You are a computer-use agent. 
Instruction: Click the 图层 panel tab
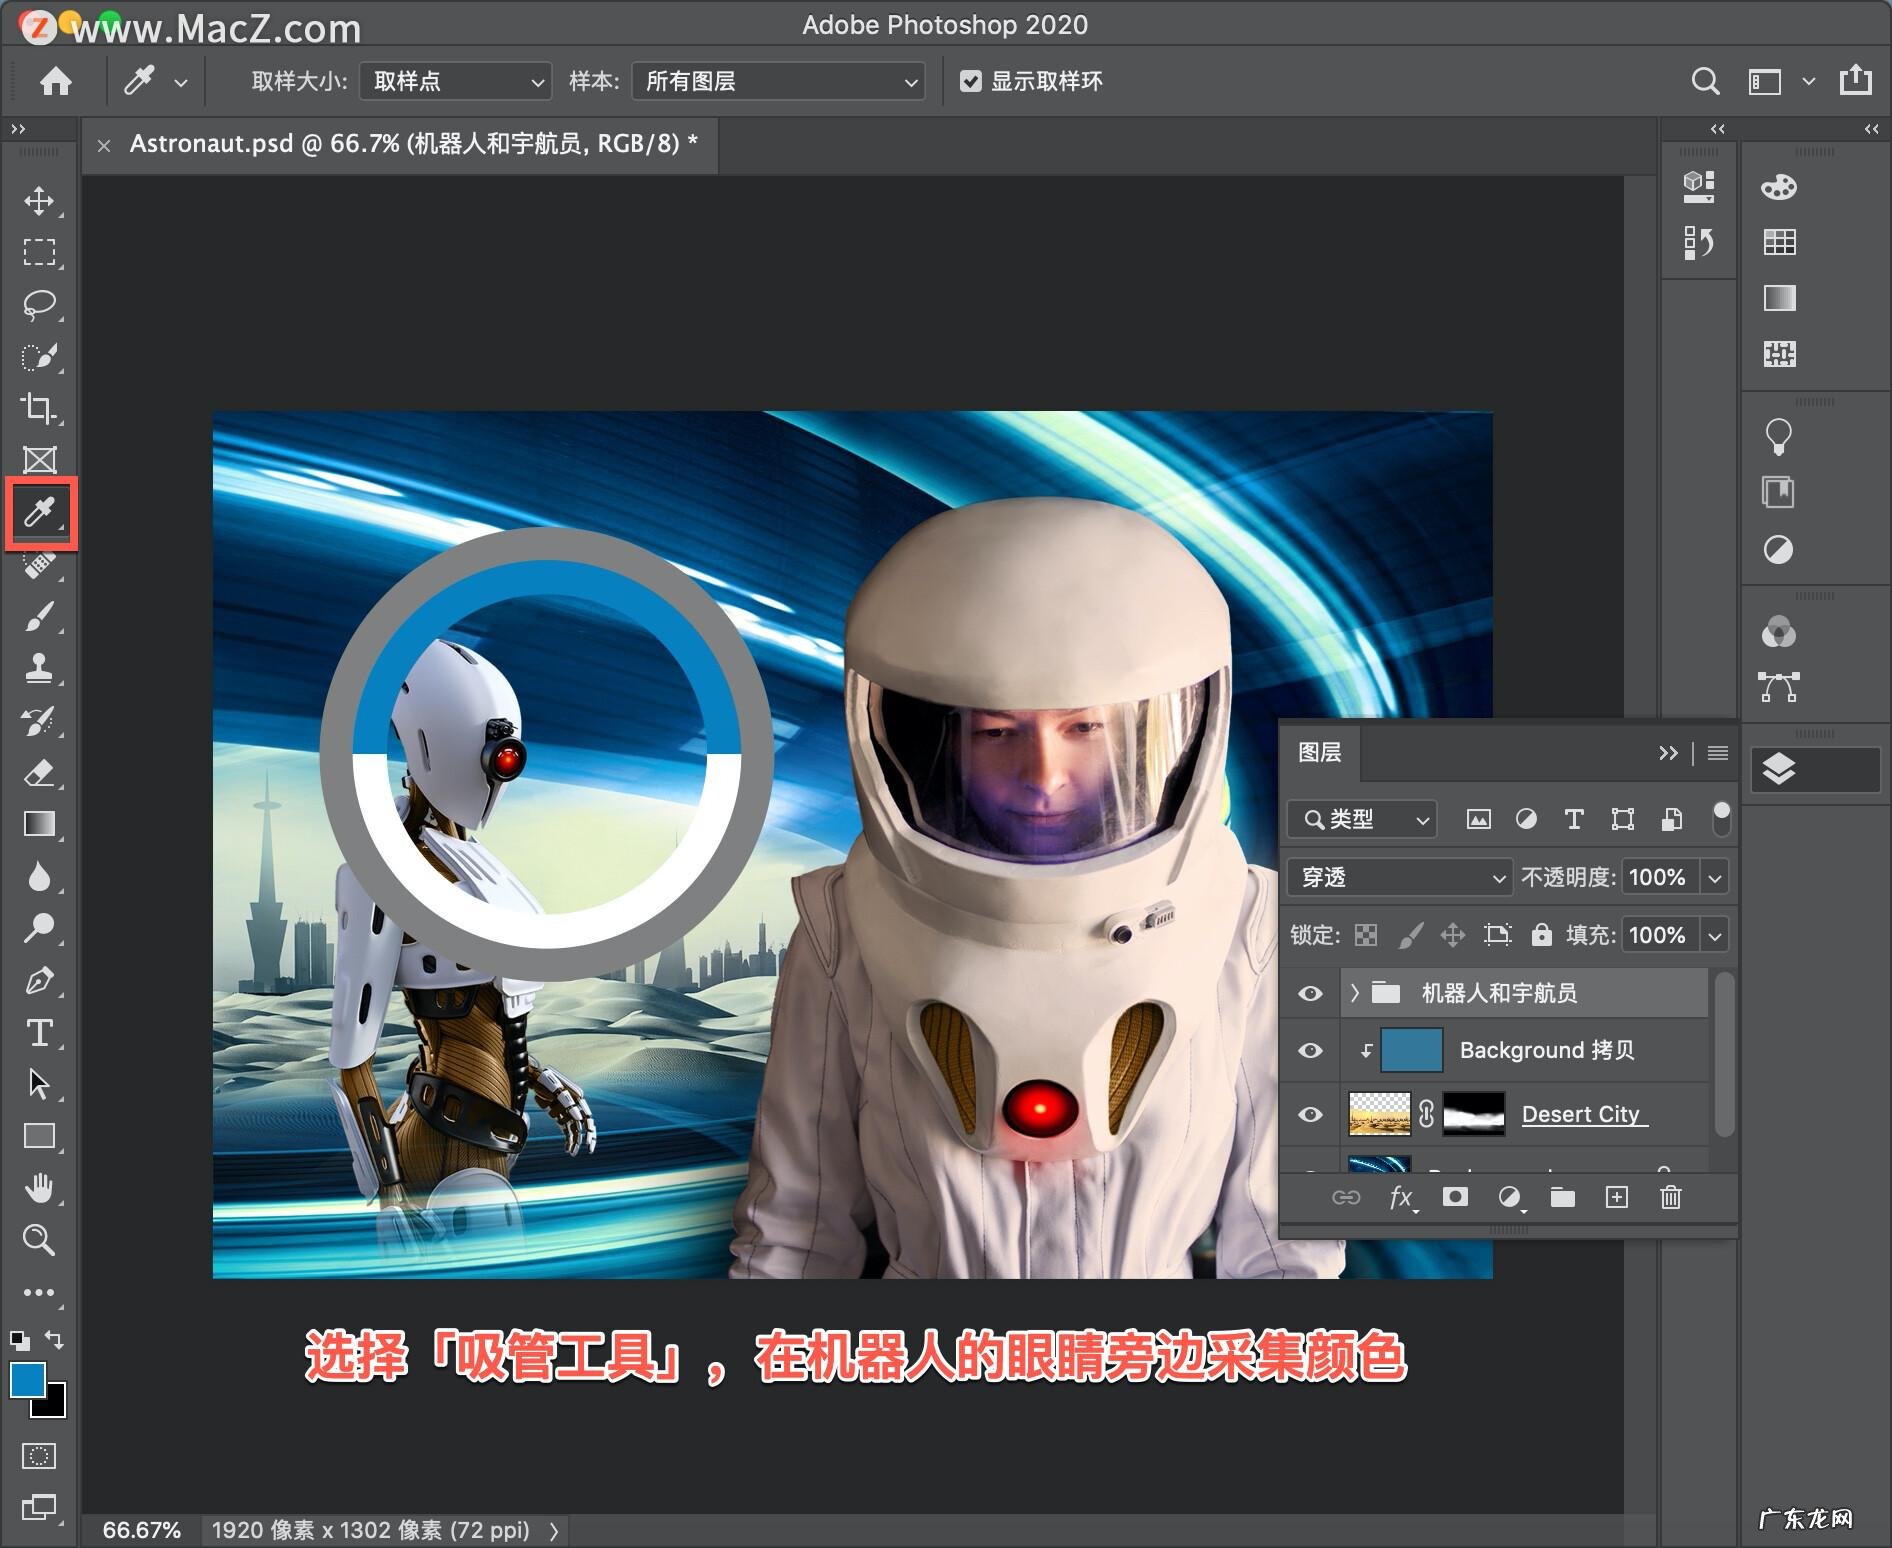tap(1319, 753)
